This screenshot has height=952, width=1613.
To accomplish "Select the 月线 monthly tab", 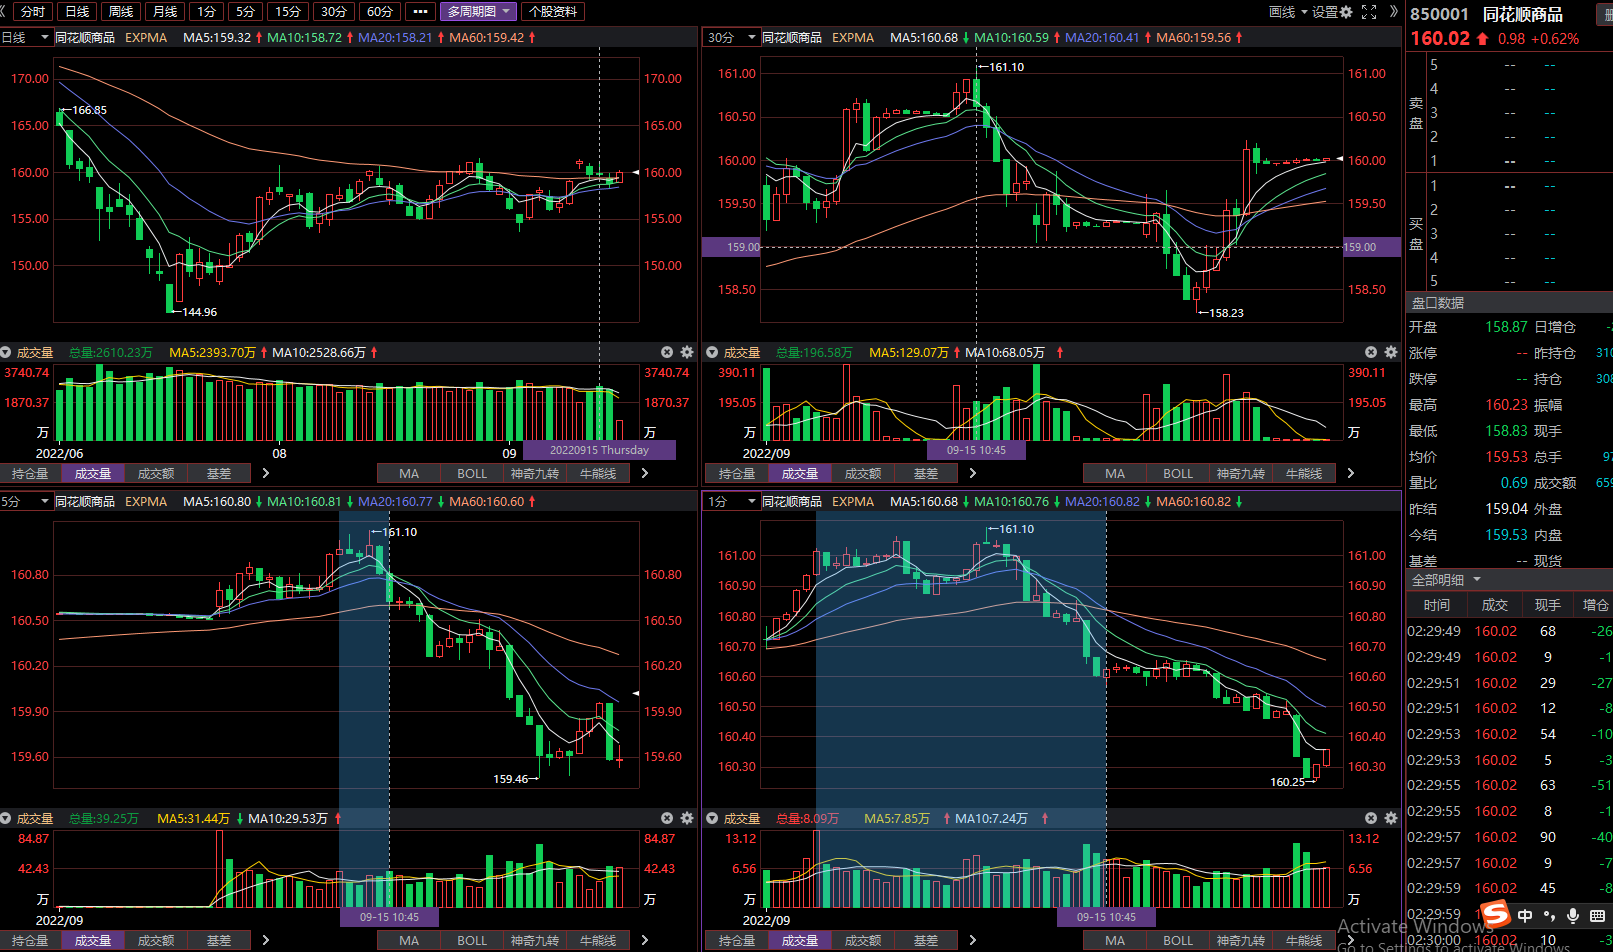I will (165, 12).
